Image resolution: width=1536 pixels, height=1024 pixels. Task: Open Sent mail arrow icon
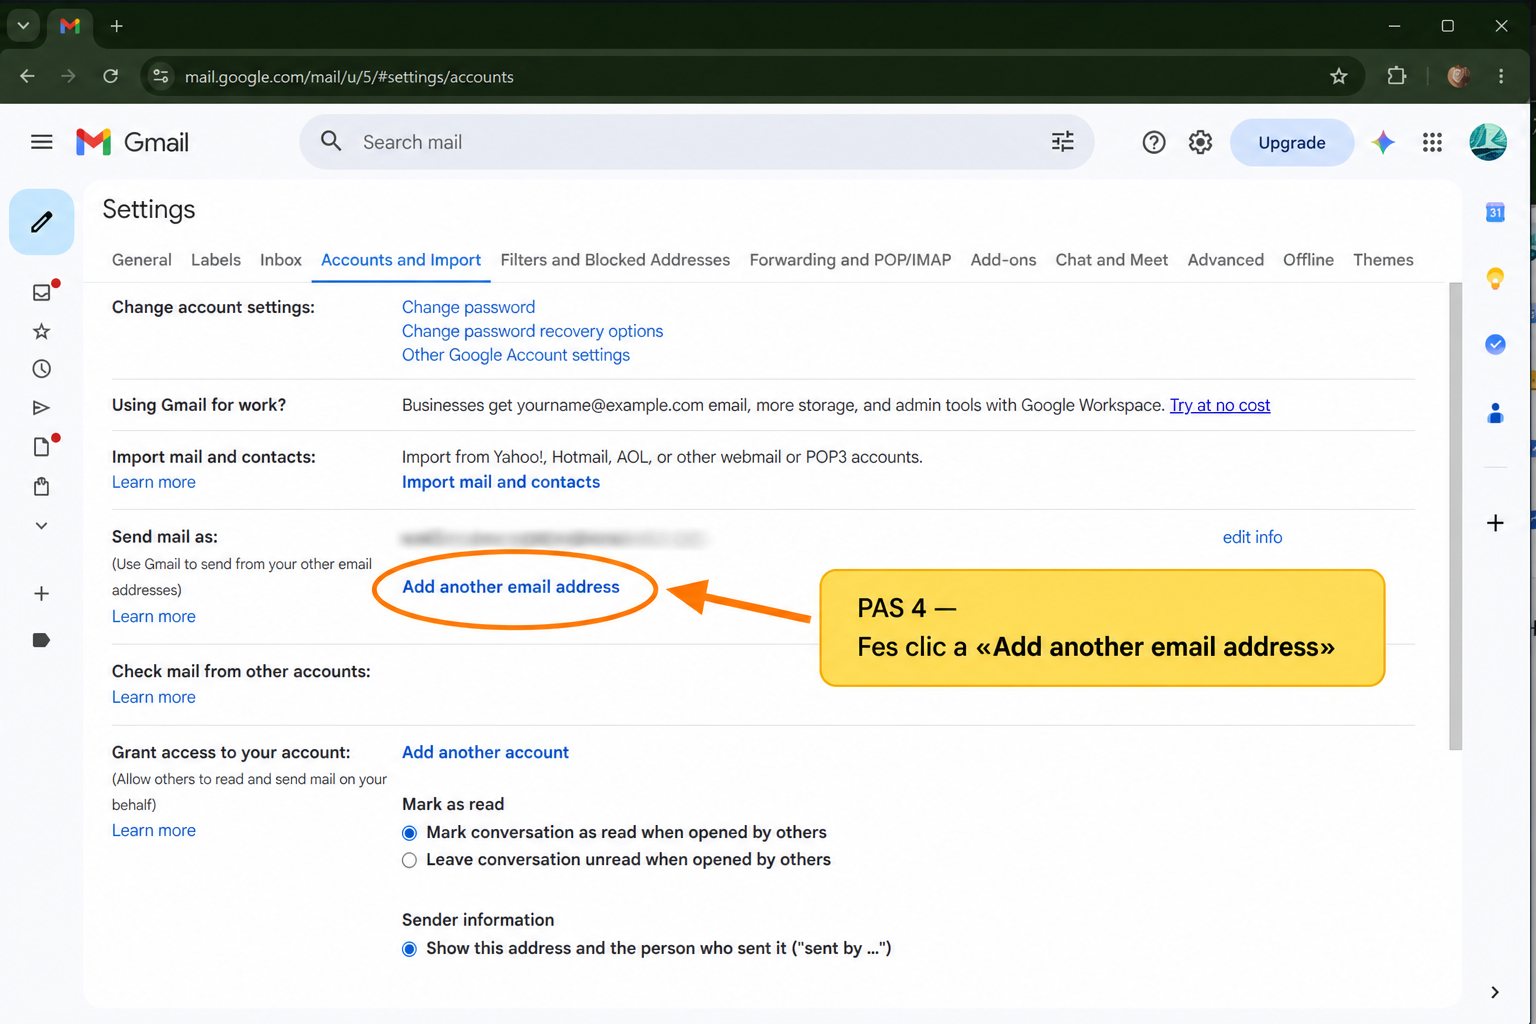[41, 408]
